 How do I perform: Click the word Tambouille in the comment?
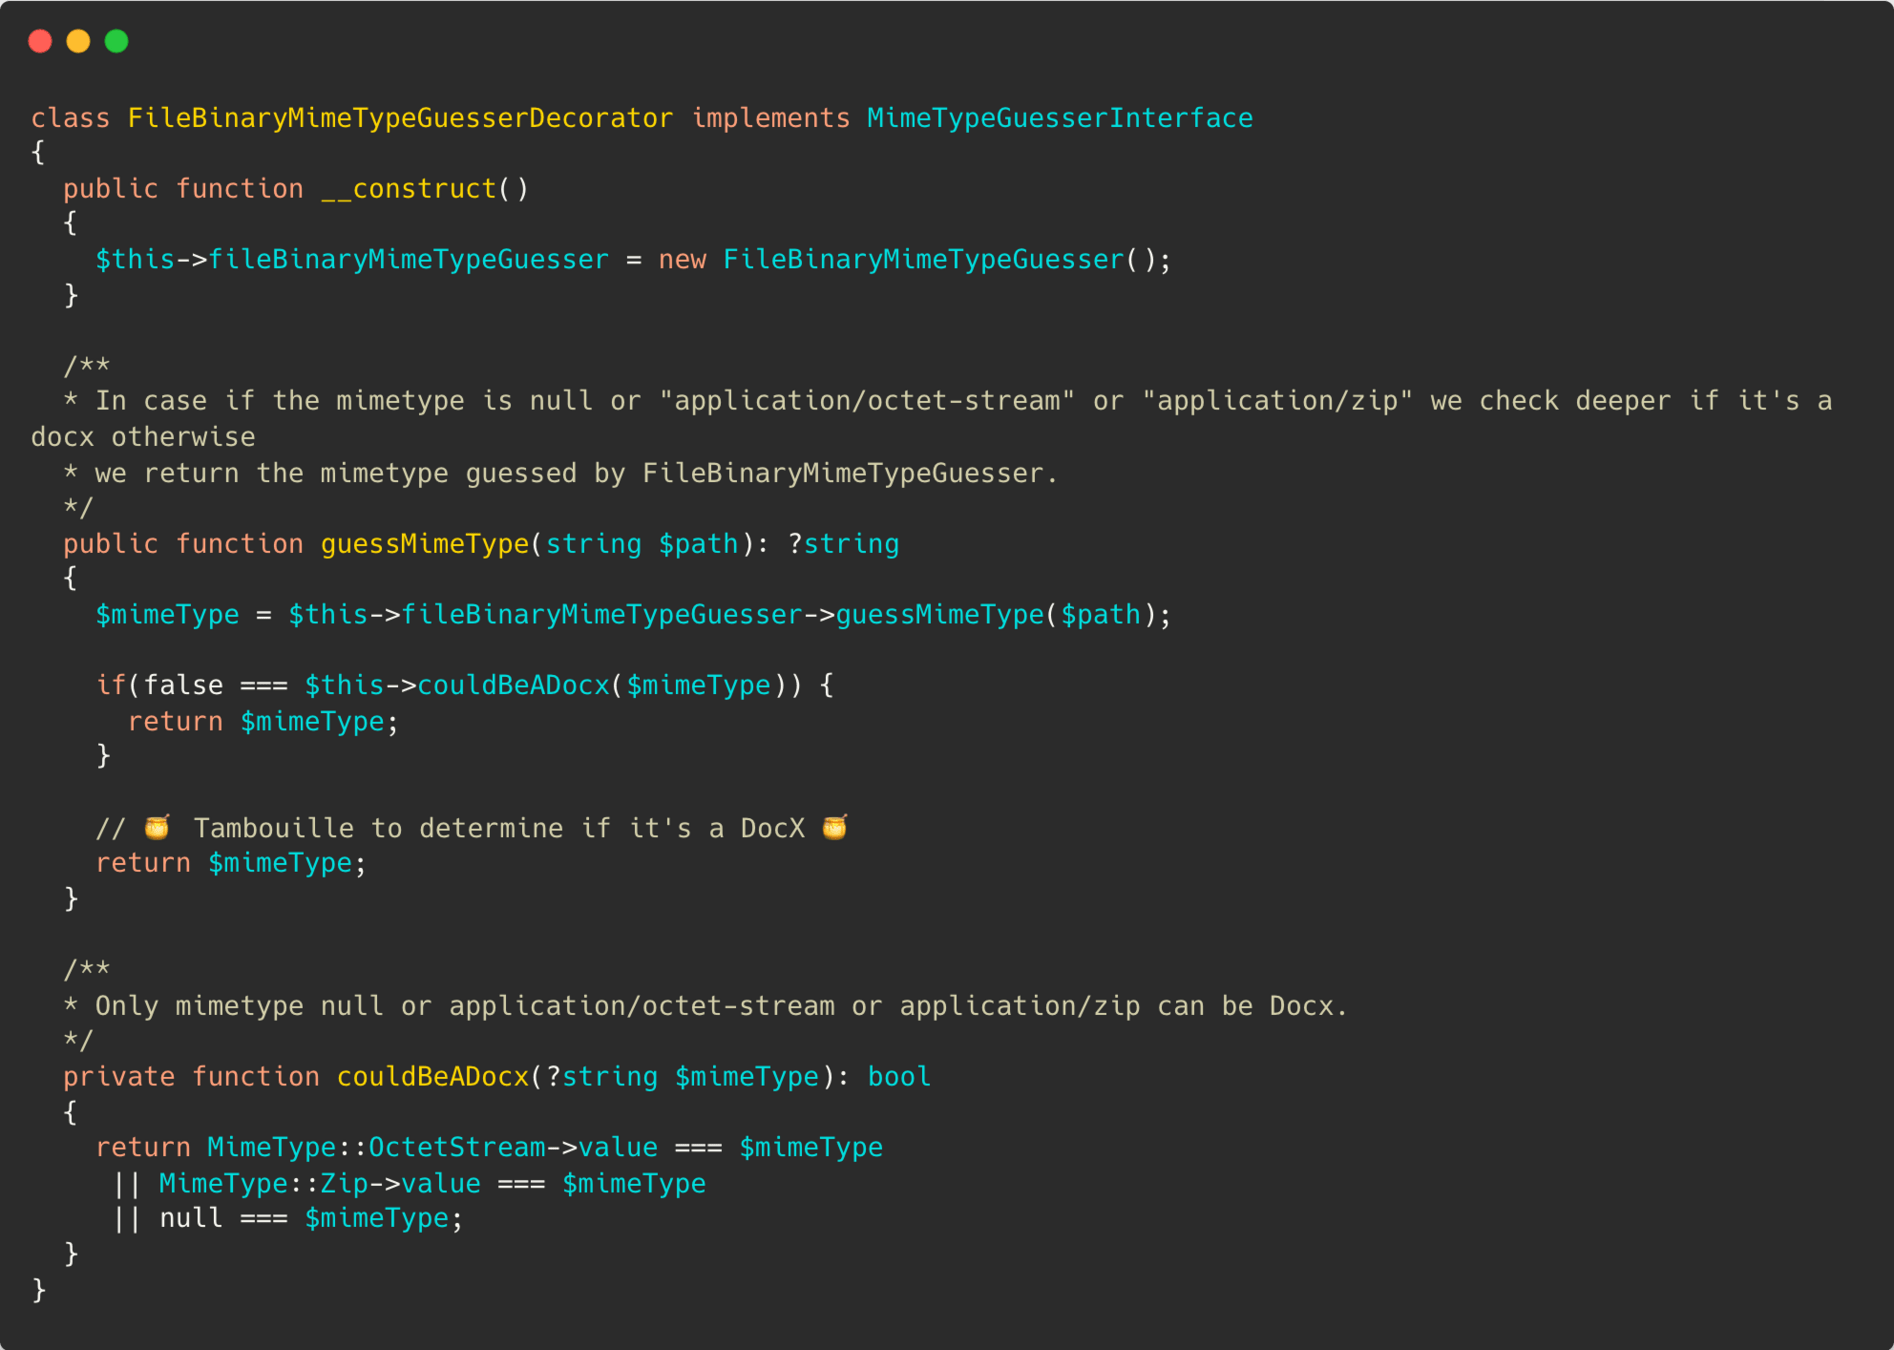pos(273,829)
